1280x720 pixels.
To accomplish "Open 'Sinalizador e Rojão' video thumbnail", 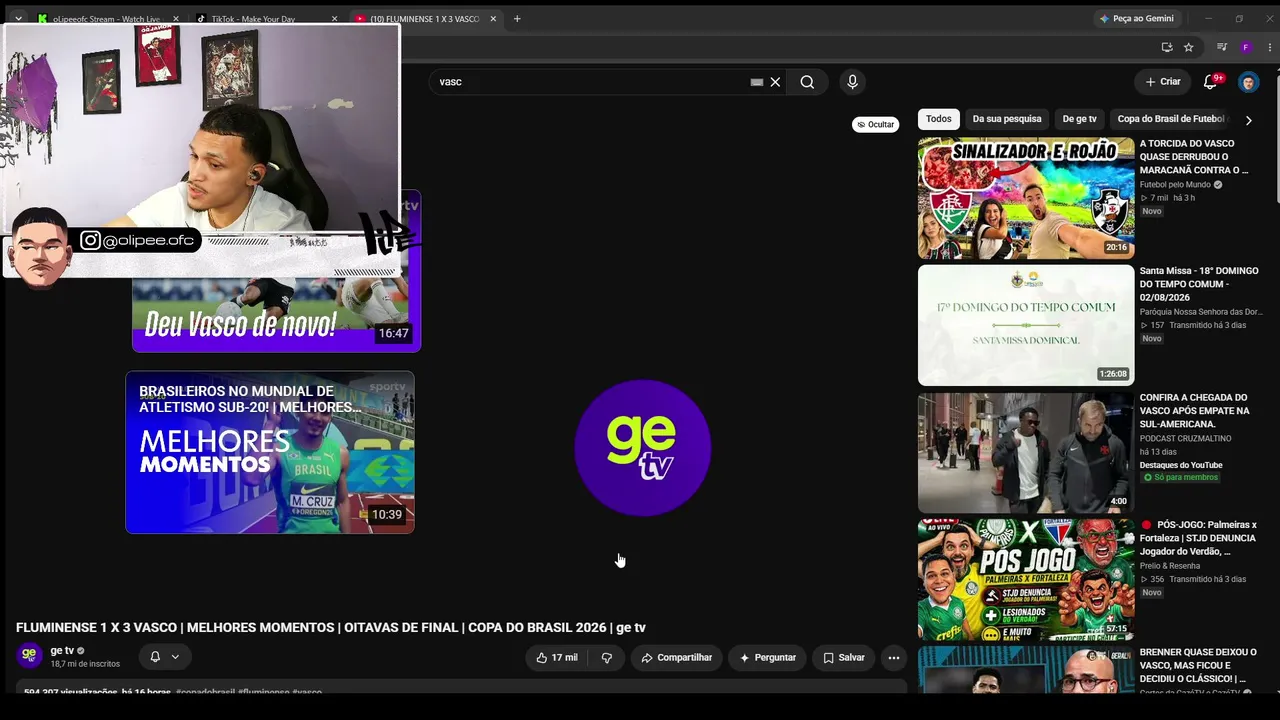I will tap(1026, 198).
